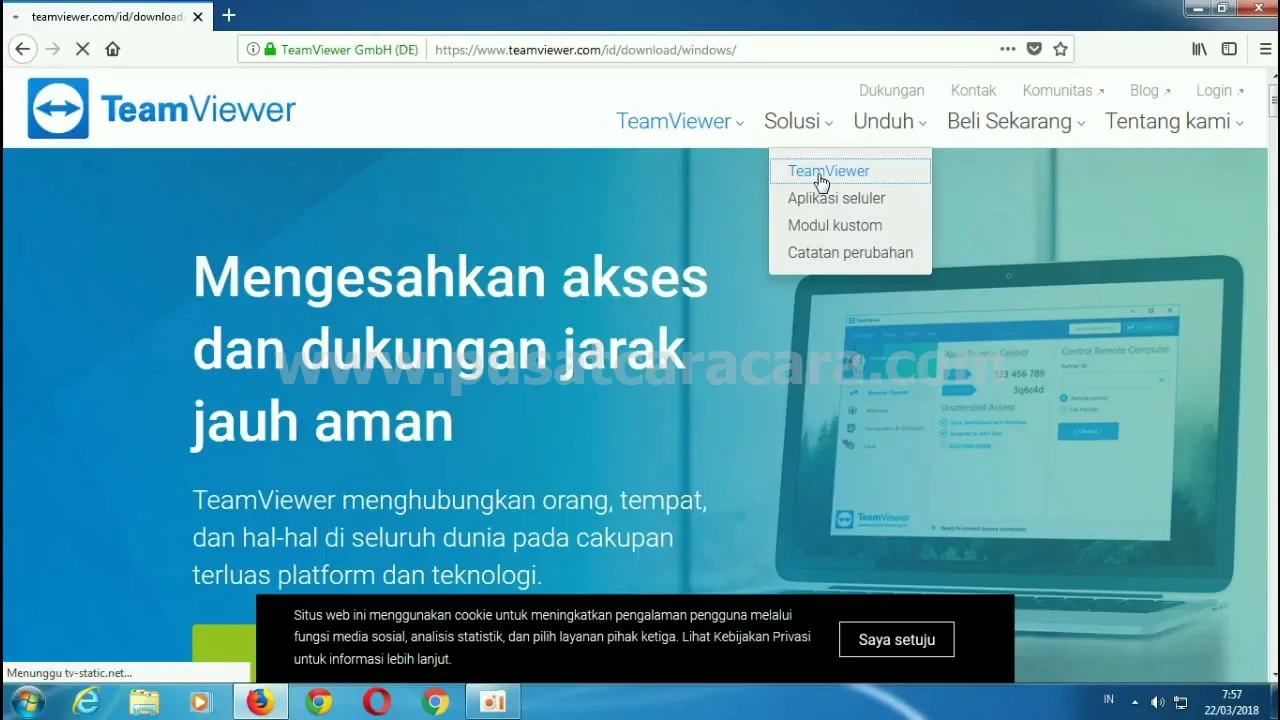This screenshot has width=1280, height=720.
Task: Open the browser home page icon
Action: click(112, 49)
